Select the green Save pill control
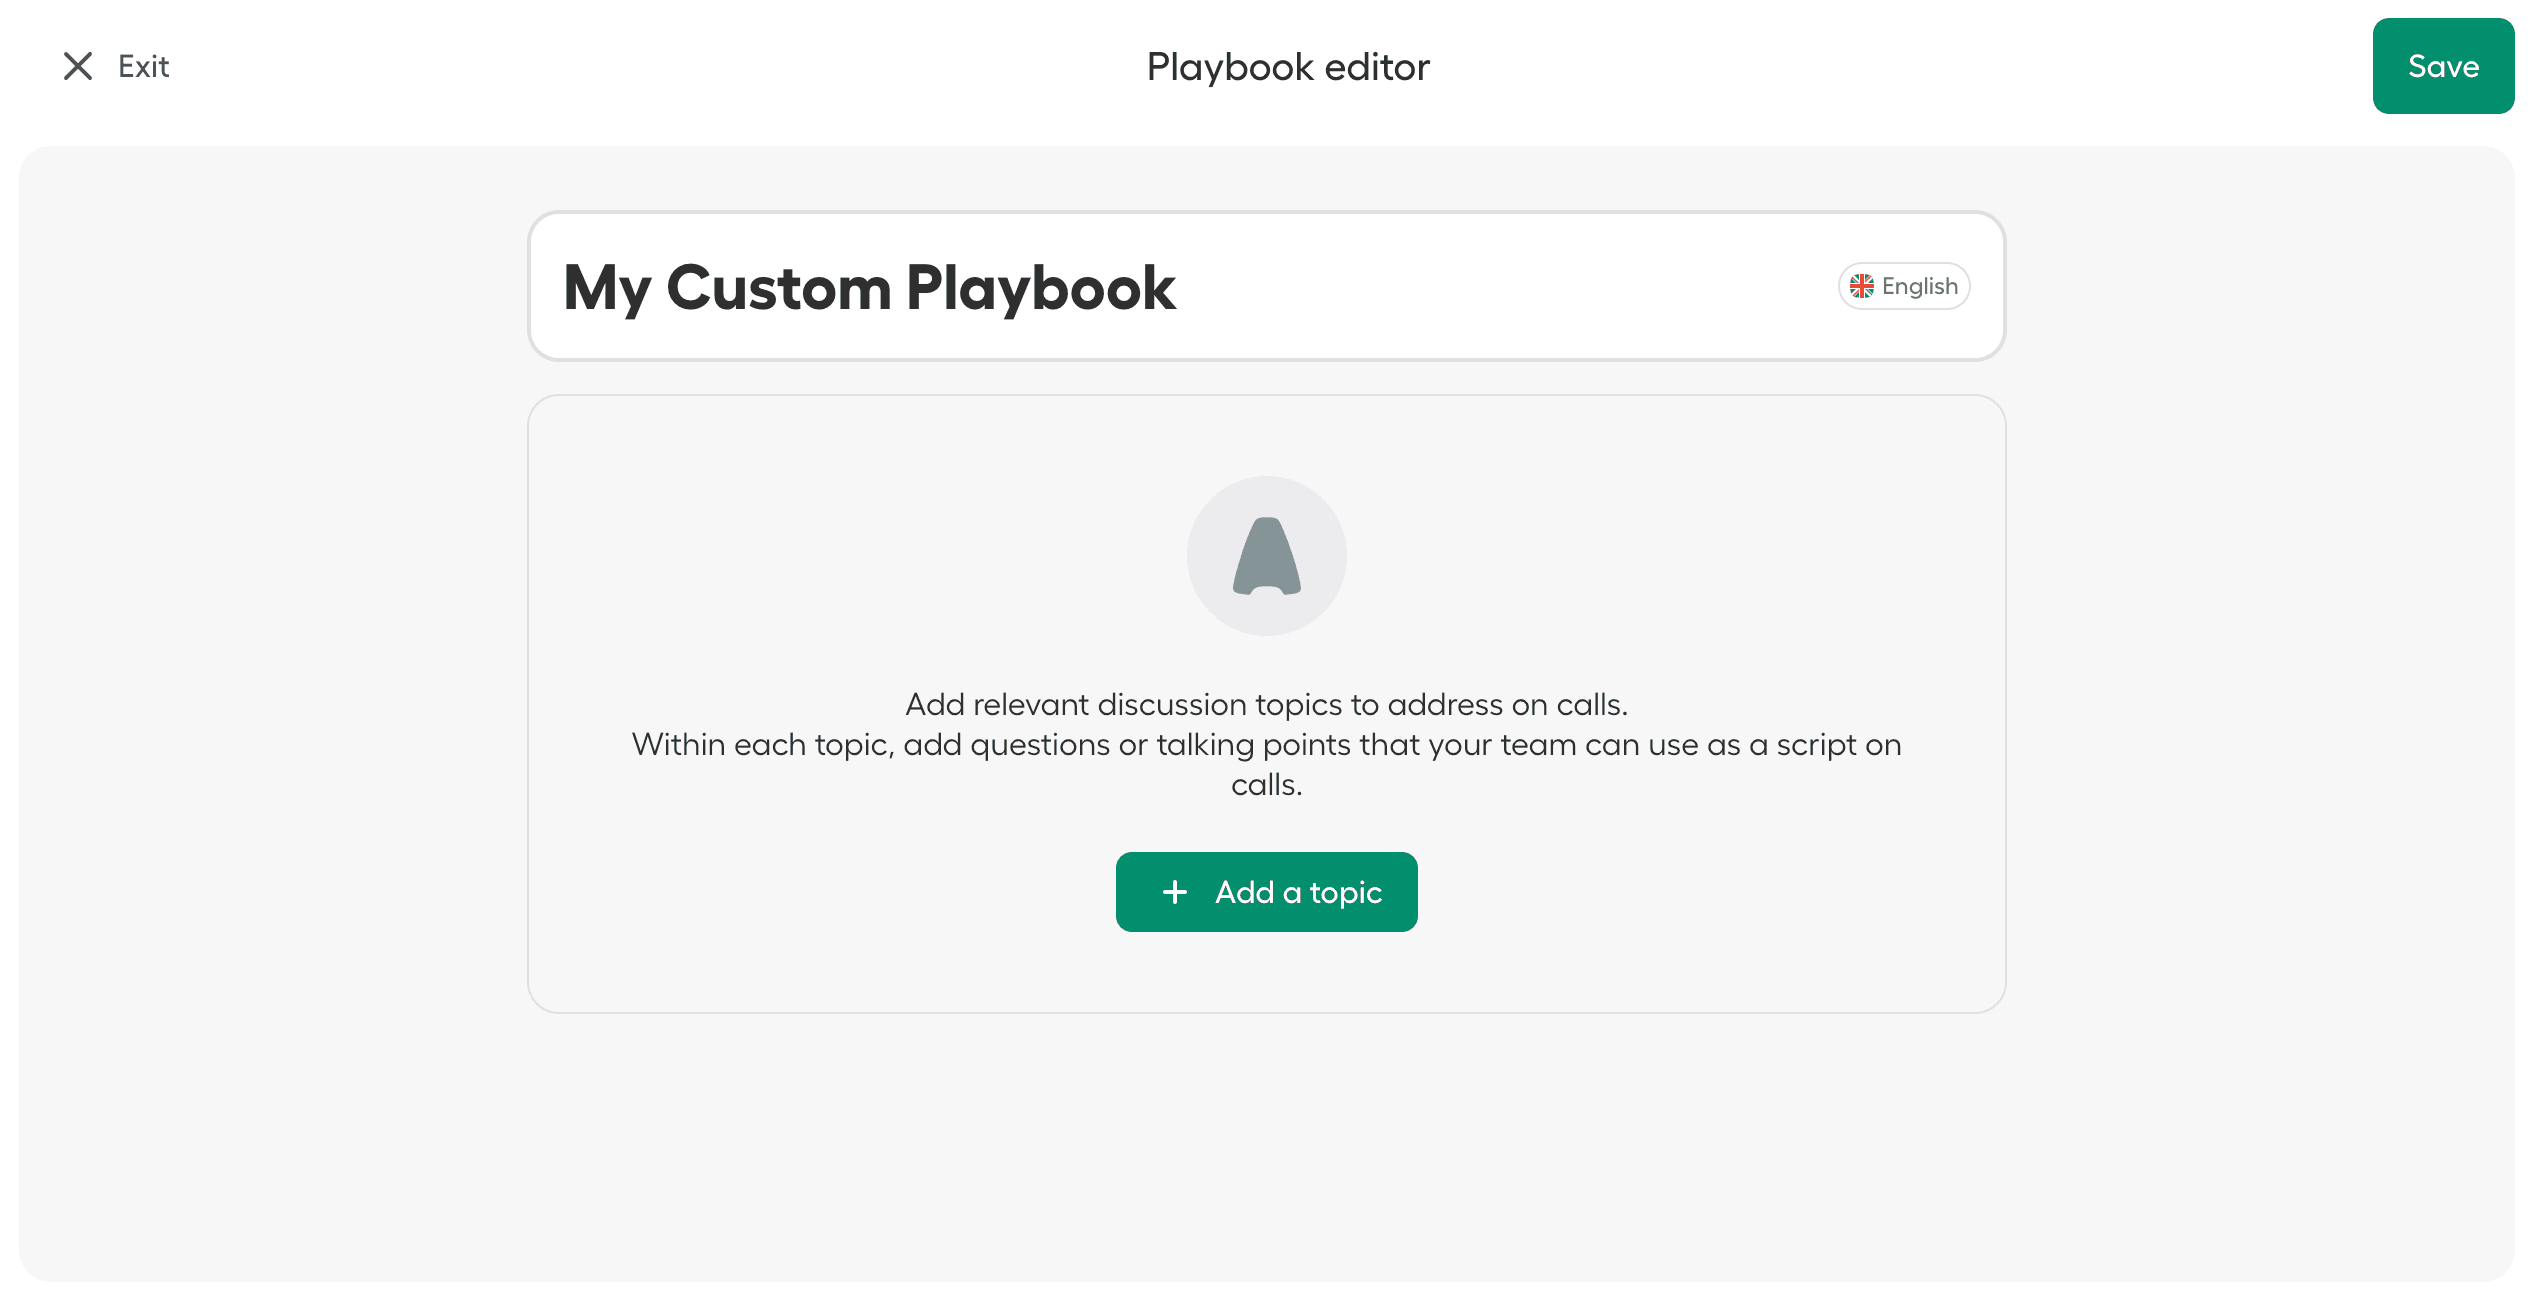The height and width of the screenshot is (1304, 2541). (2444, 66)
